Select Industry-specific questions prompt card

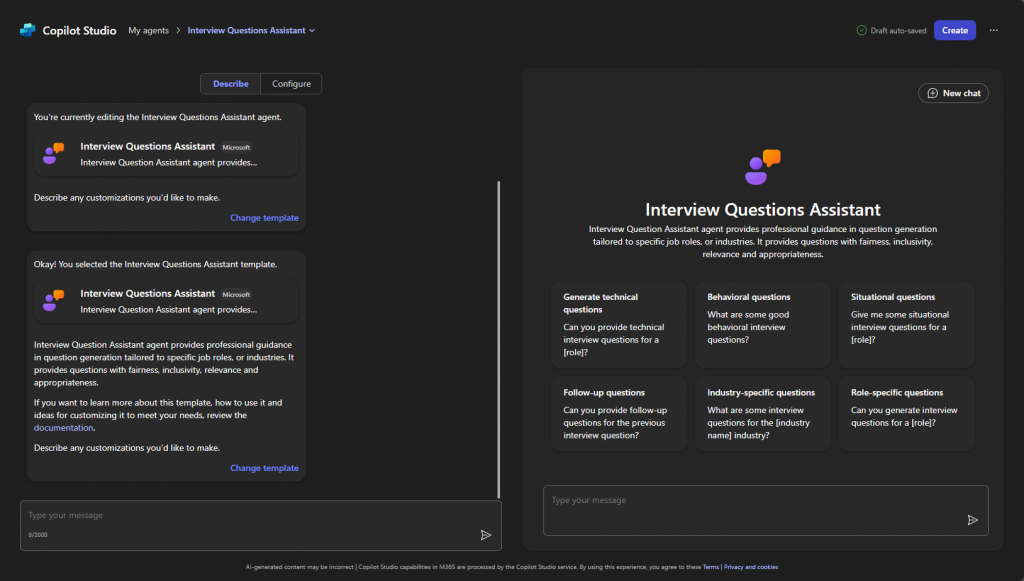pos(762,413)
